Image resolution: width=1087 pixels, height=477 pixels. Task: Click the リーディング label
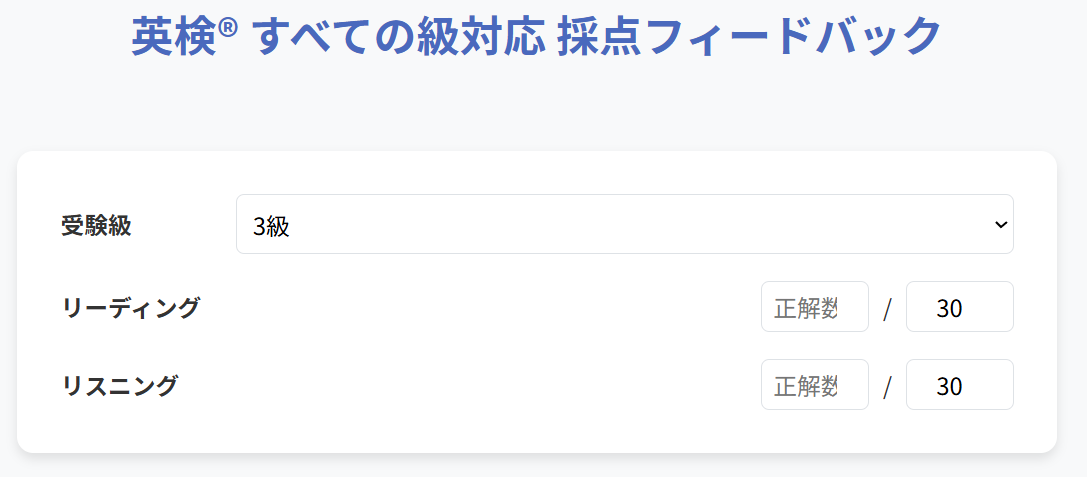[130, 308]
